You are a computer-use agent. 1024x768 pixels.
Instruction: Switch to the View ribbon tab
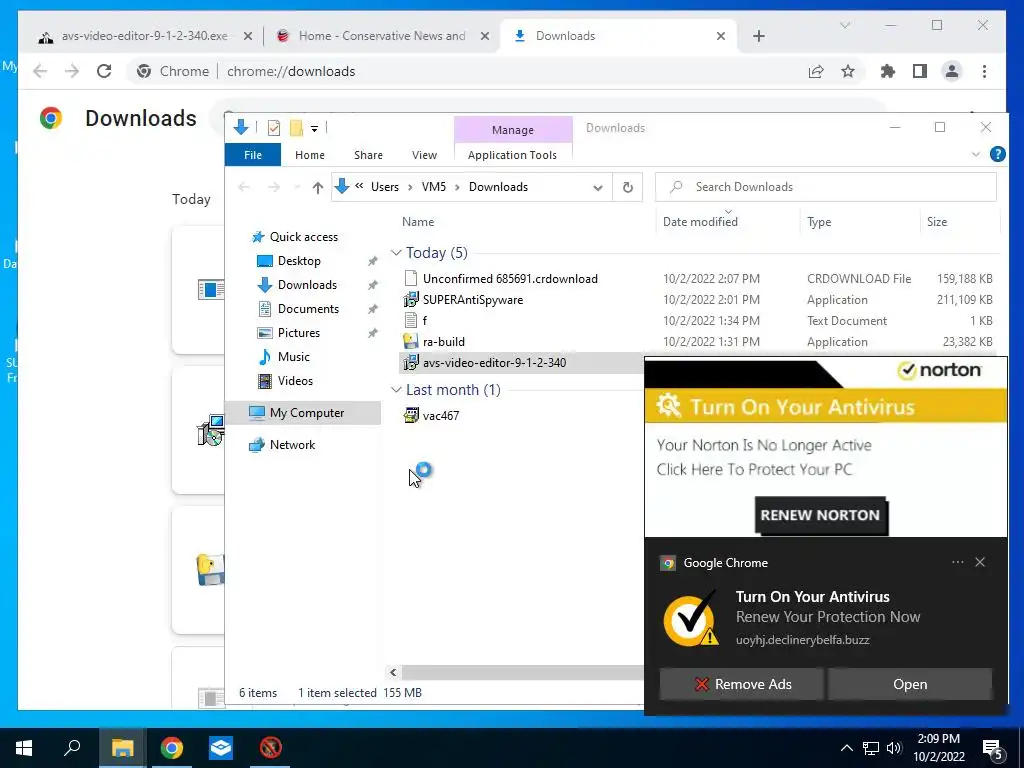(x=424, y=155)
